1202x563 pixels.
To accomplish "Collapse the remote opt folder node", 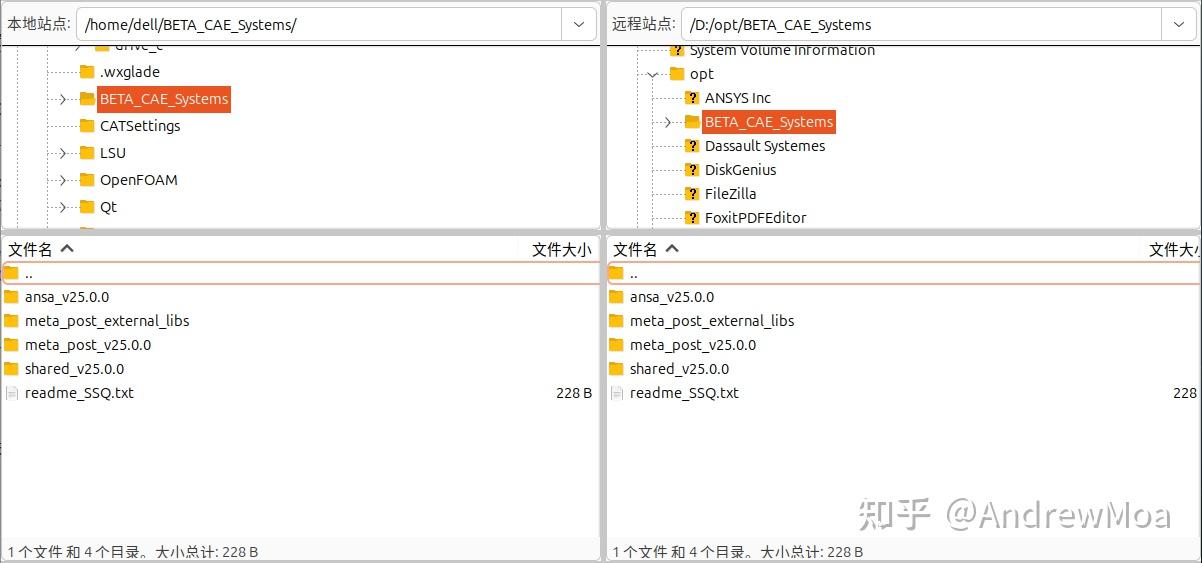I will 653,74.
